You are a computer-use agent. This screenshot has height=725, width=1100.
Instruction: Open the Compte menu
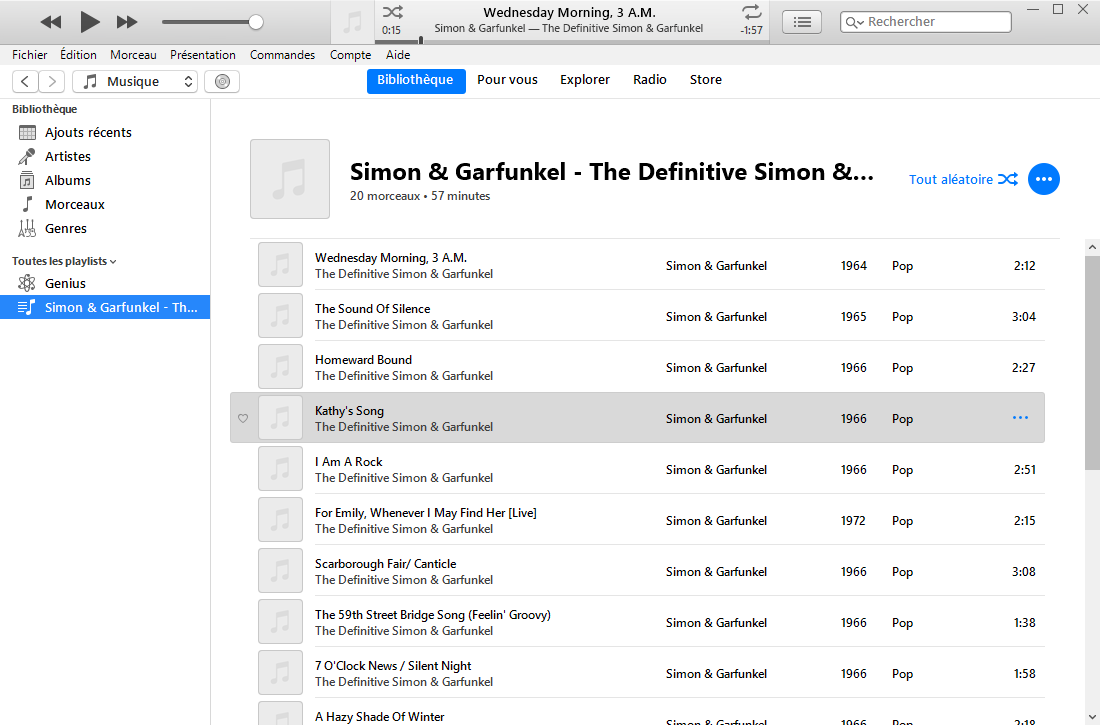tap(350, 55)
